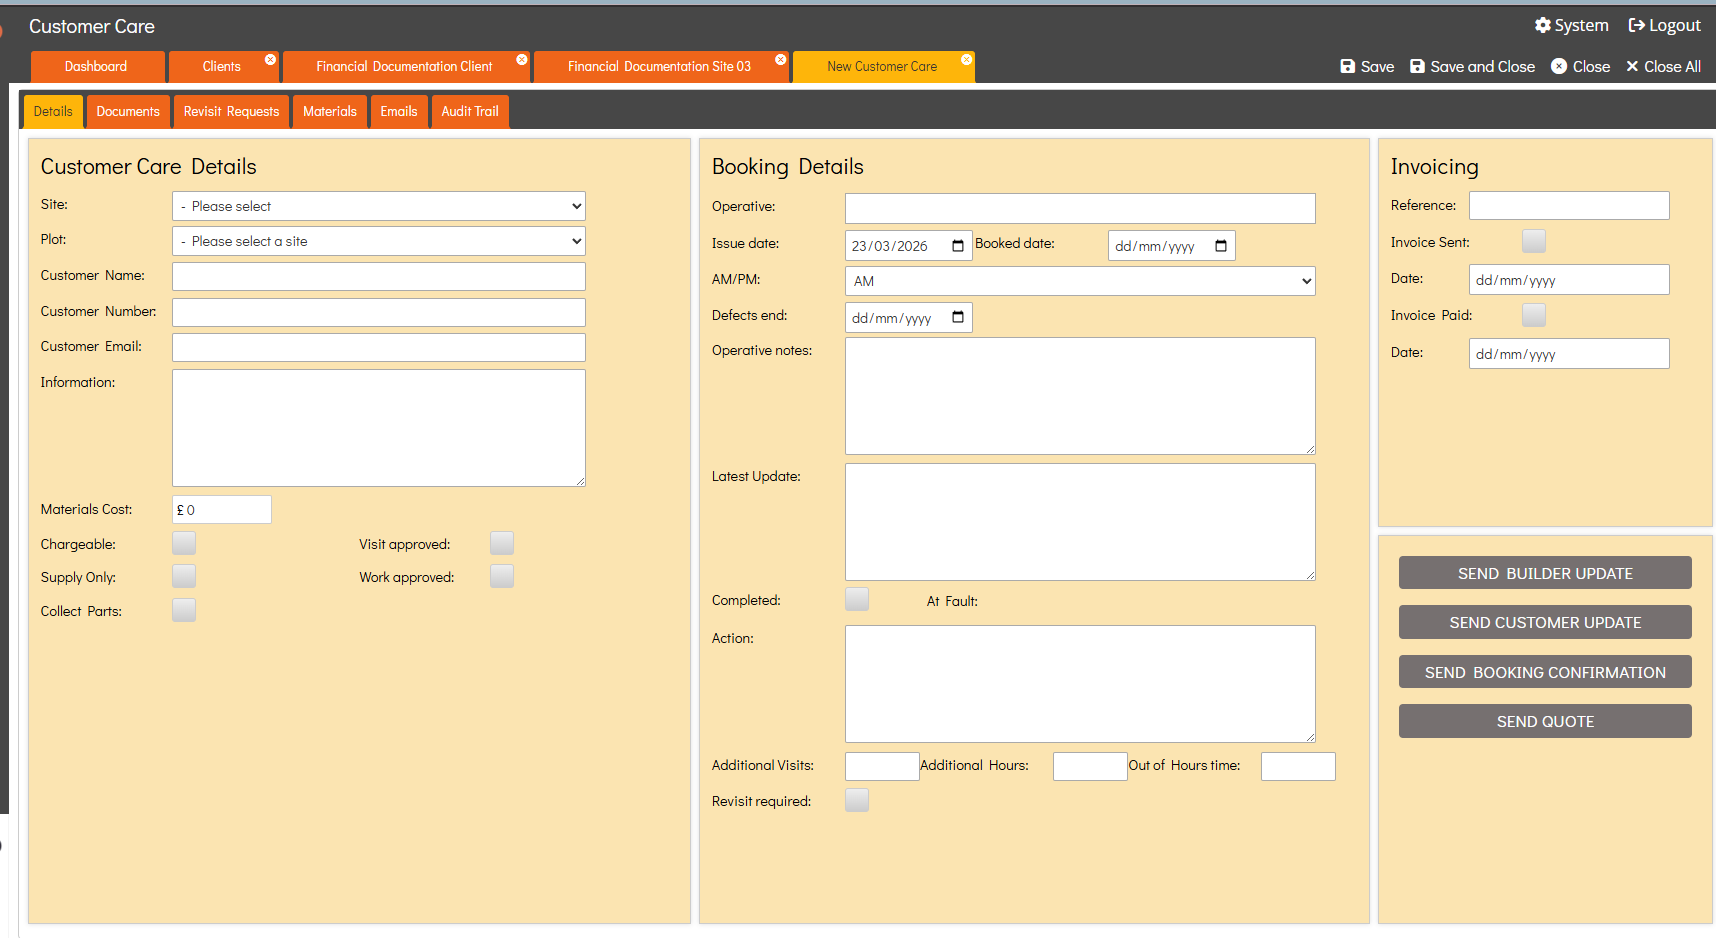This screenshot has height=938, width=1716.
Task: Switch to the Clients tab
Action: click(223, 67)
